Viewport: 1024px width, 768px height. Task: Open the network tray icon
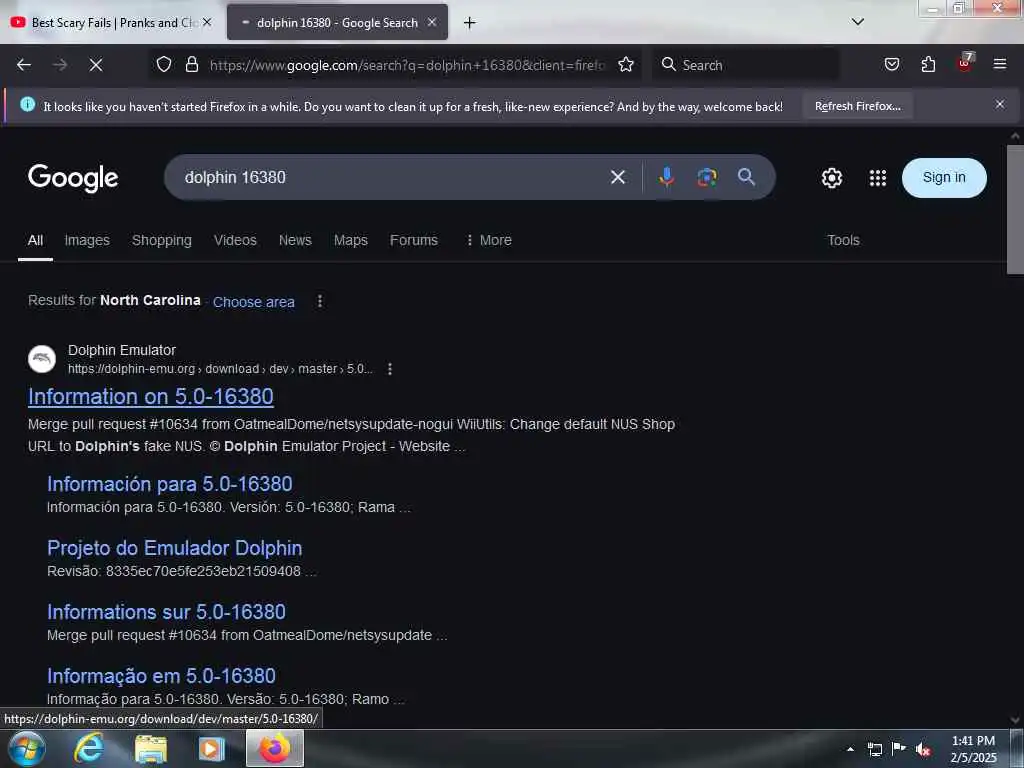click(874, 749)
